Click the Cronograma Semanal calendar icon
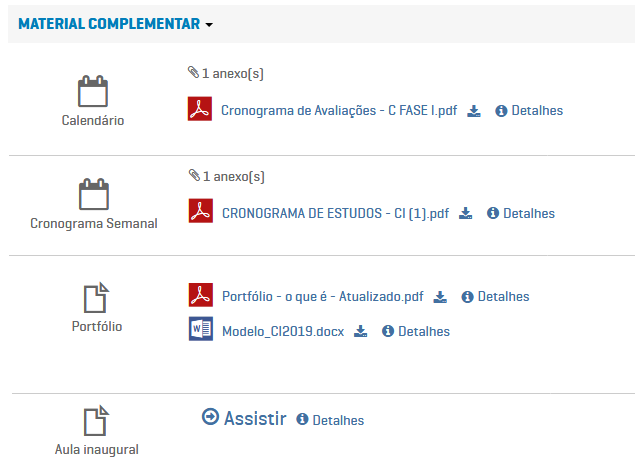 (93, 194)
